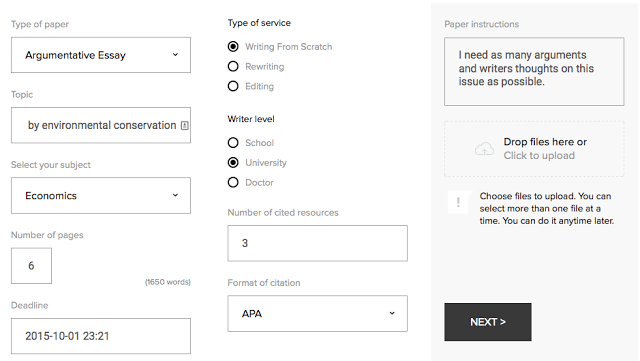This screenshot has height=361, width=640.
Task: Edit the Number of cited resources field
Action: click(318, 243)
